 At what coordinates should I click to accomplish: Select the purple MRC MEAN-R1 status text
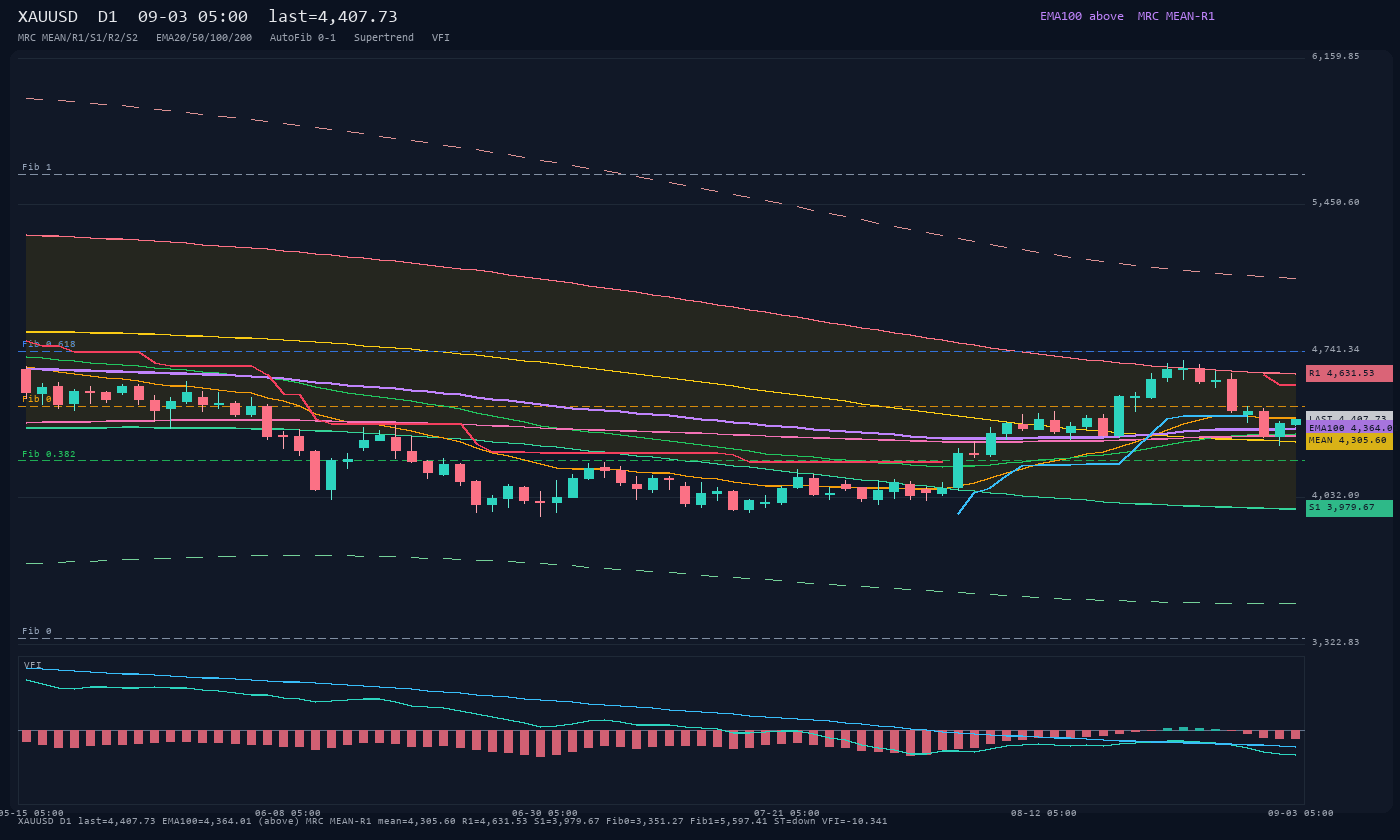1176,16
